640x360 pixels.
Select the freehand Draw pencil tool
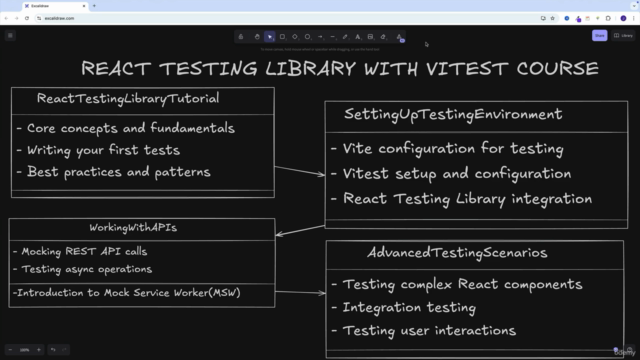(345, 37)
